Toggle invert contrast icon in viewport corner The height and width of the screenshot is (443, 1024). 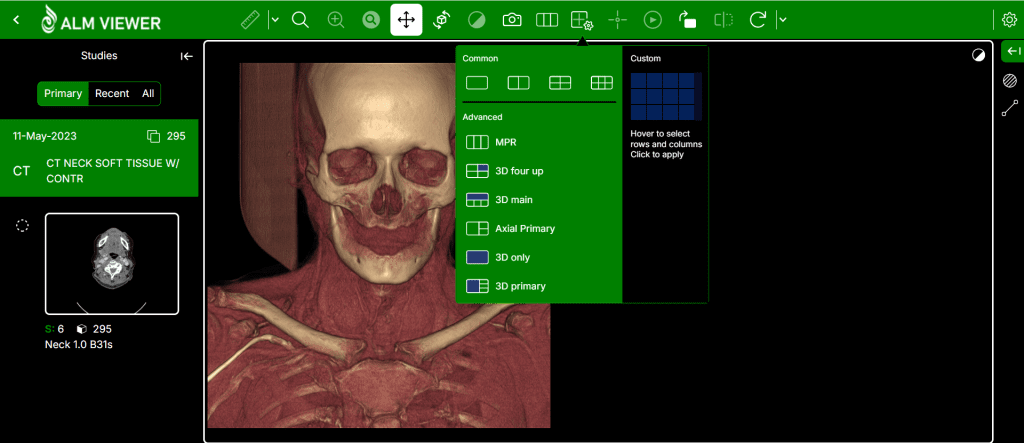978,55
